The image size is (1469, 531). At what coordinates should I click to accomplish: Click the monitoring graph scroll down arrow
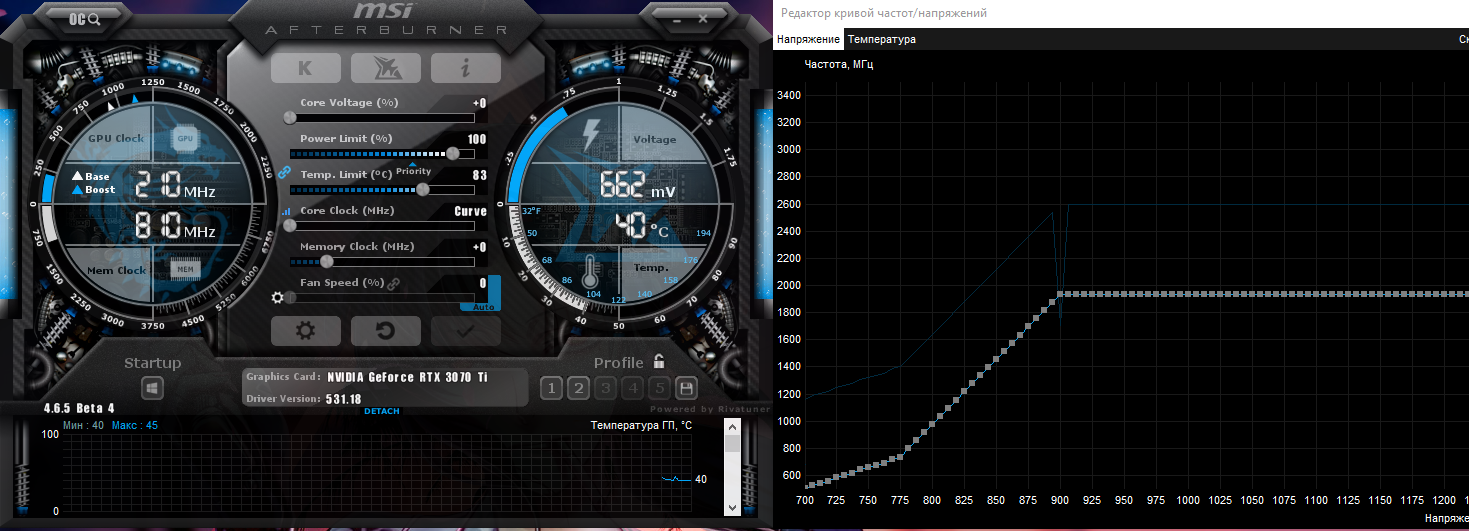[x=732, y=506]
